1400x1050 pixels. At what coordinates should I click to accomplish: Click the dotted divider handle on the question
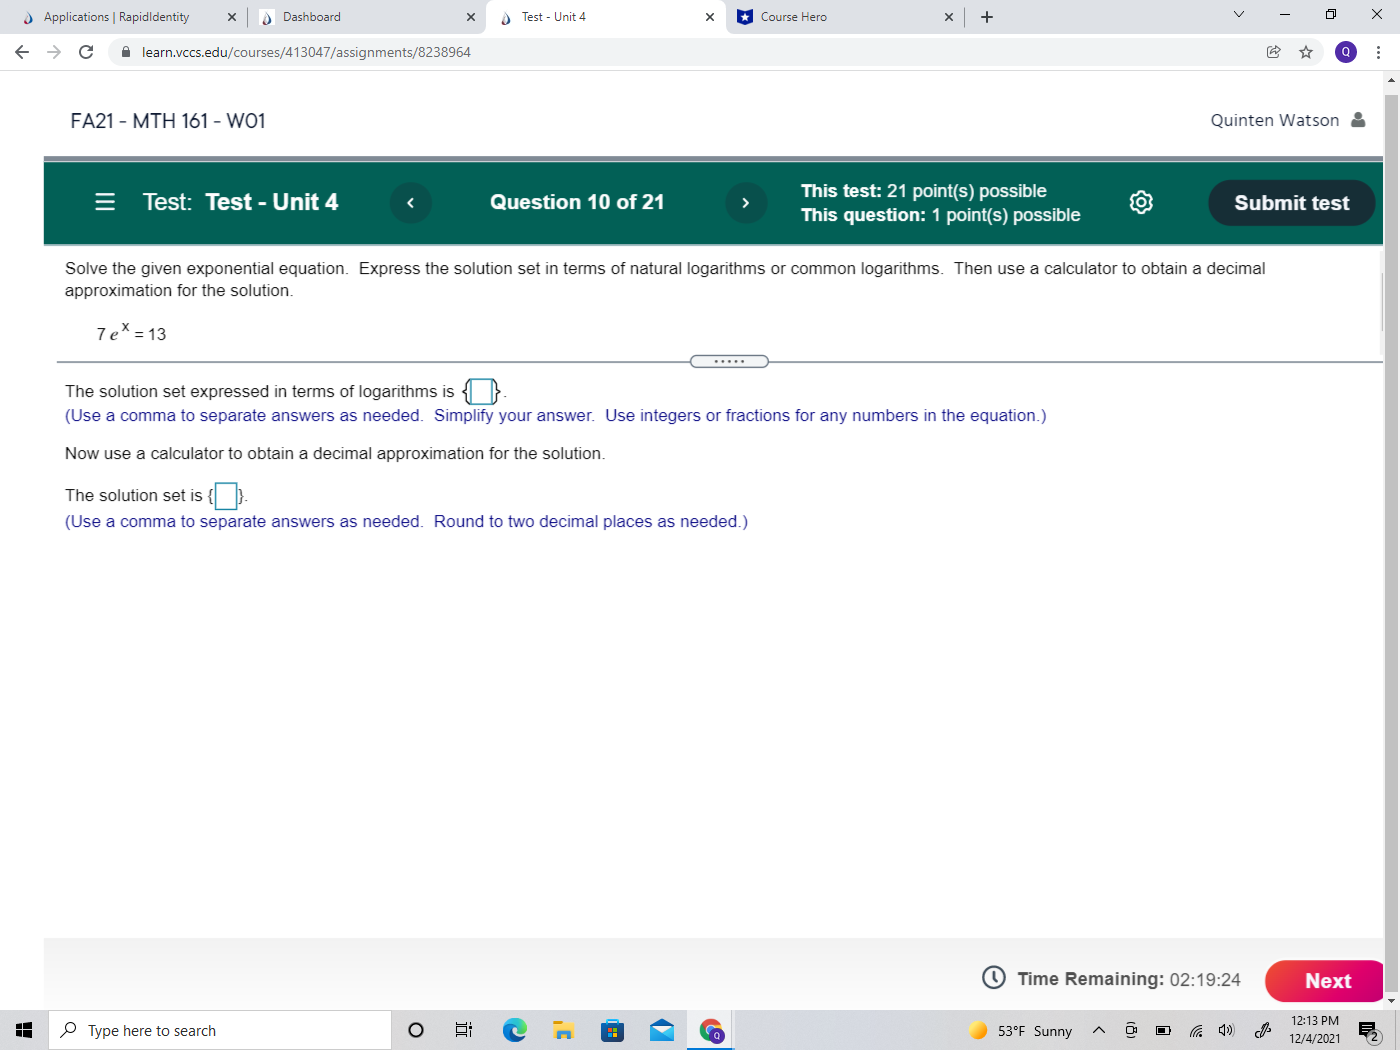coord(729,361)
